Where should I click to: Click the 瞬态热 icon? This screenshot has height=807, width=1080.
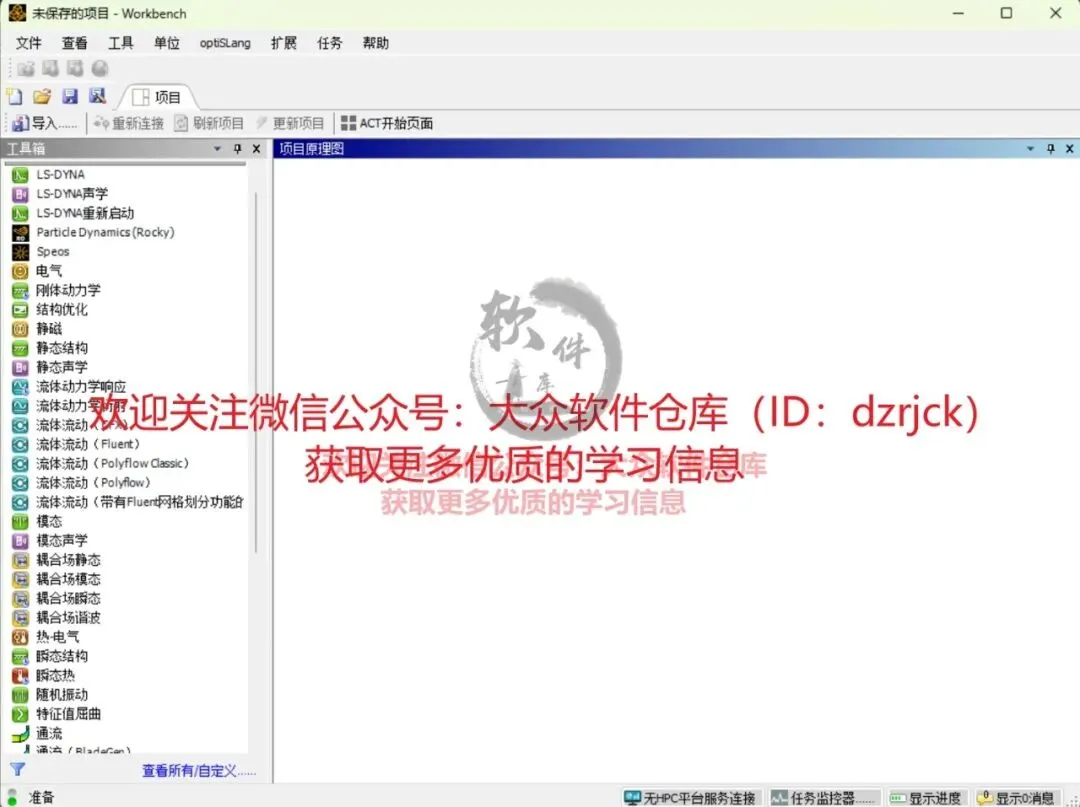[x=20, y=676]
